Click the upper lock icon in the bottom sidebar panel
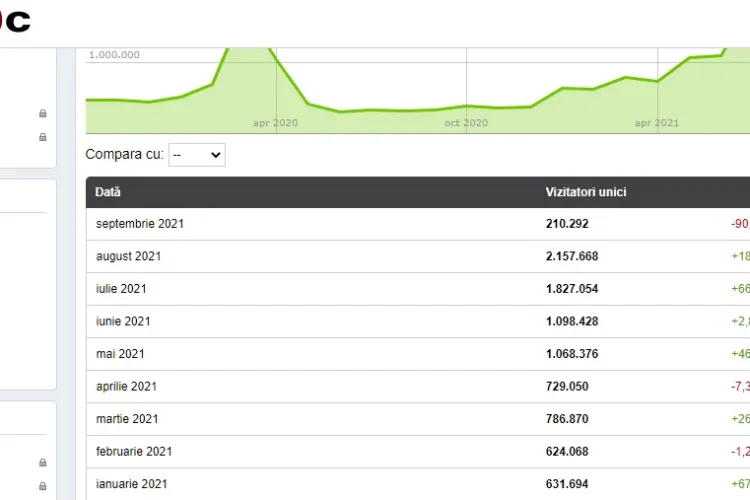 tap(42, 463)
